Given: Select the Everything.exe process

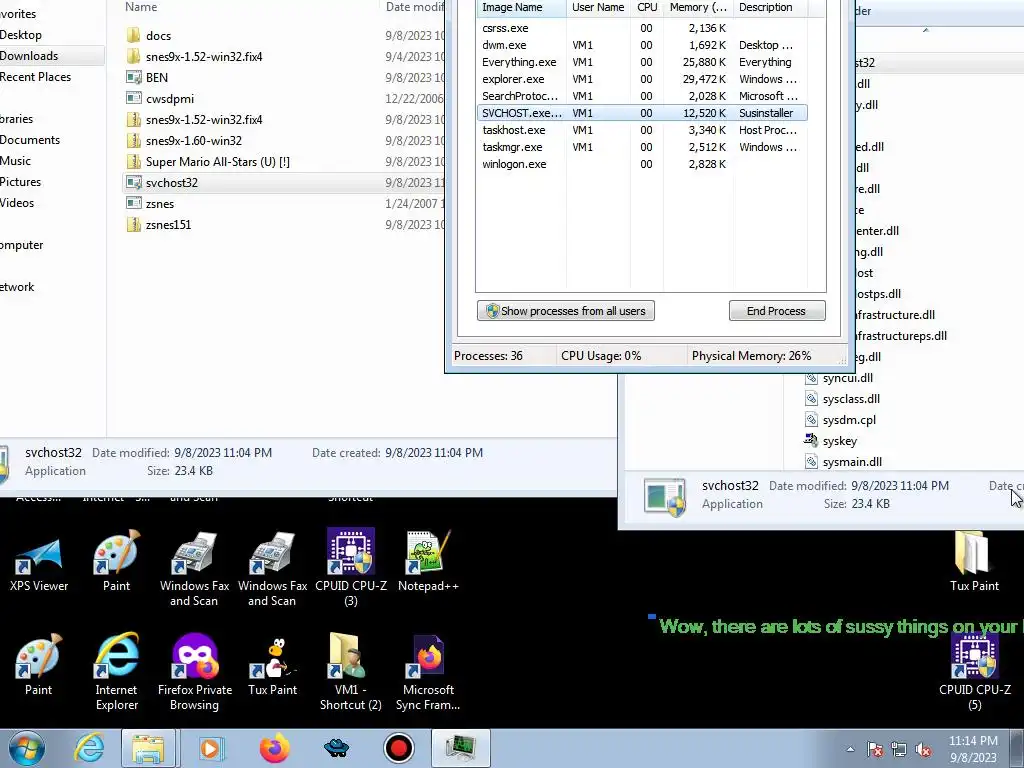Looking at the screenshot, I should [642, 62].
